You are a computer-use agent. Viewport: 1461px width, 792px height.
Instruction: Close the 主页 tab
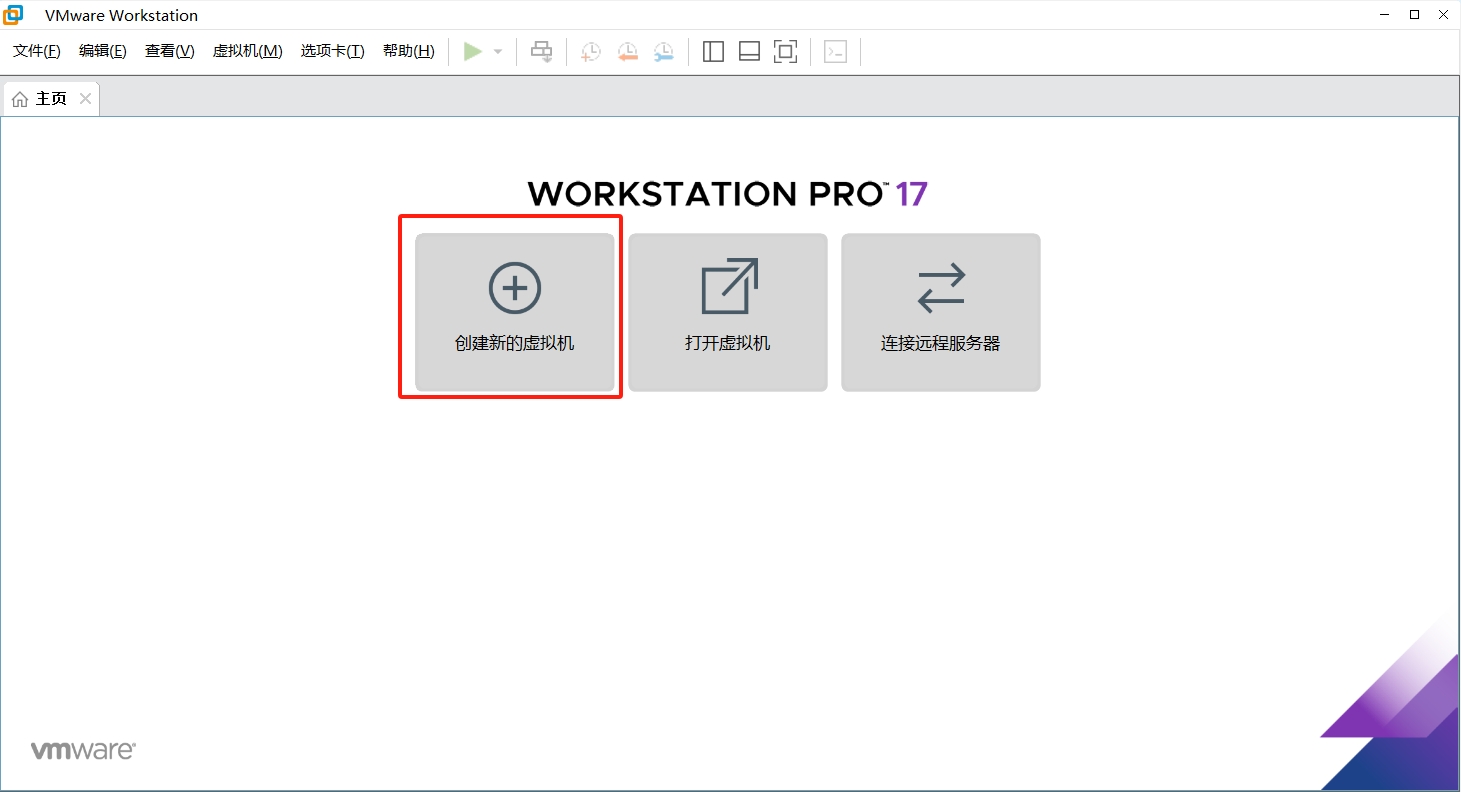tap(85, 99)
